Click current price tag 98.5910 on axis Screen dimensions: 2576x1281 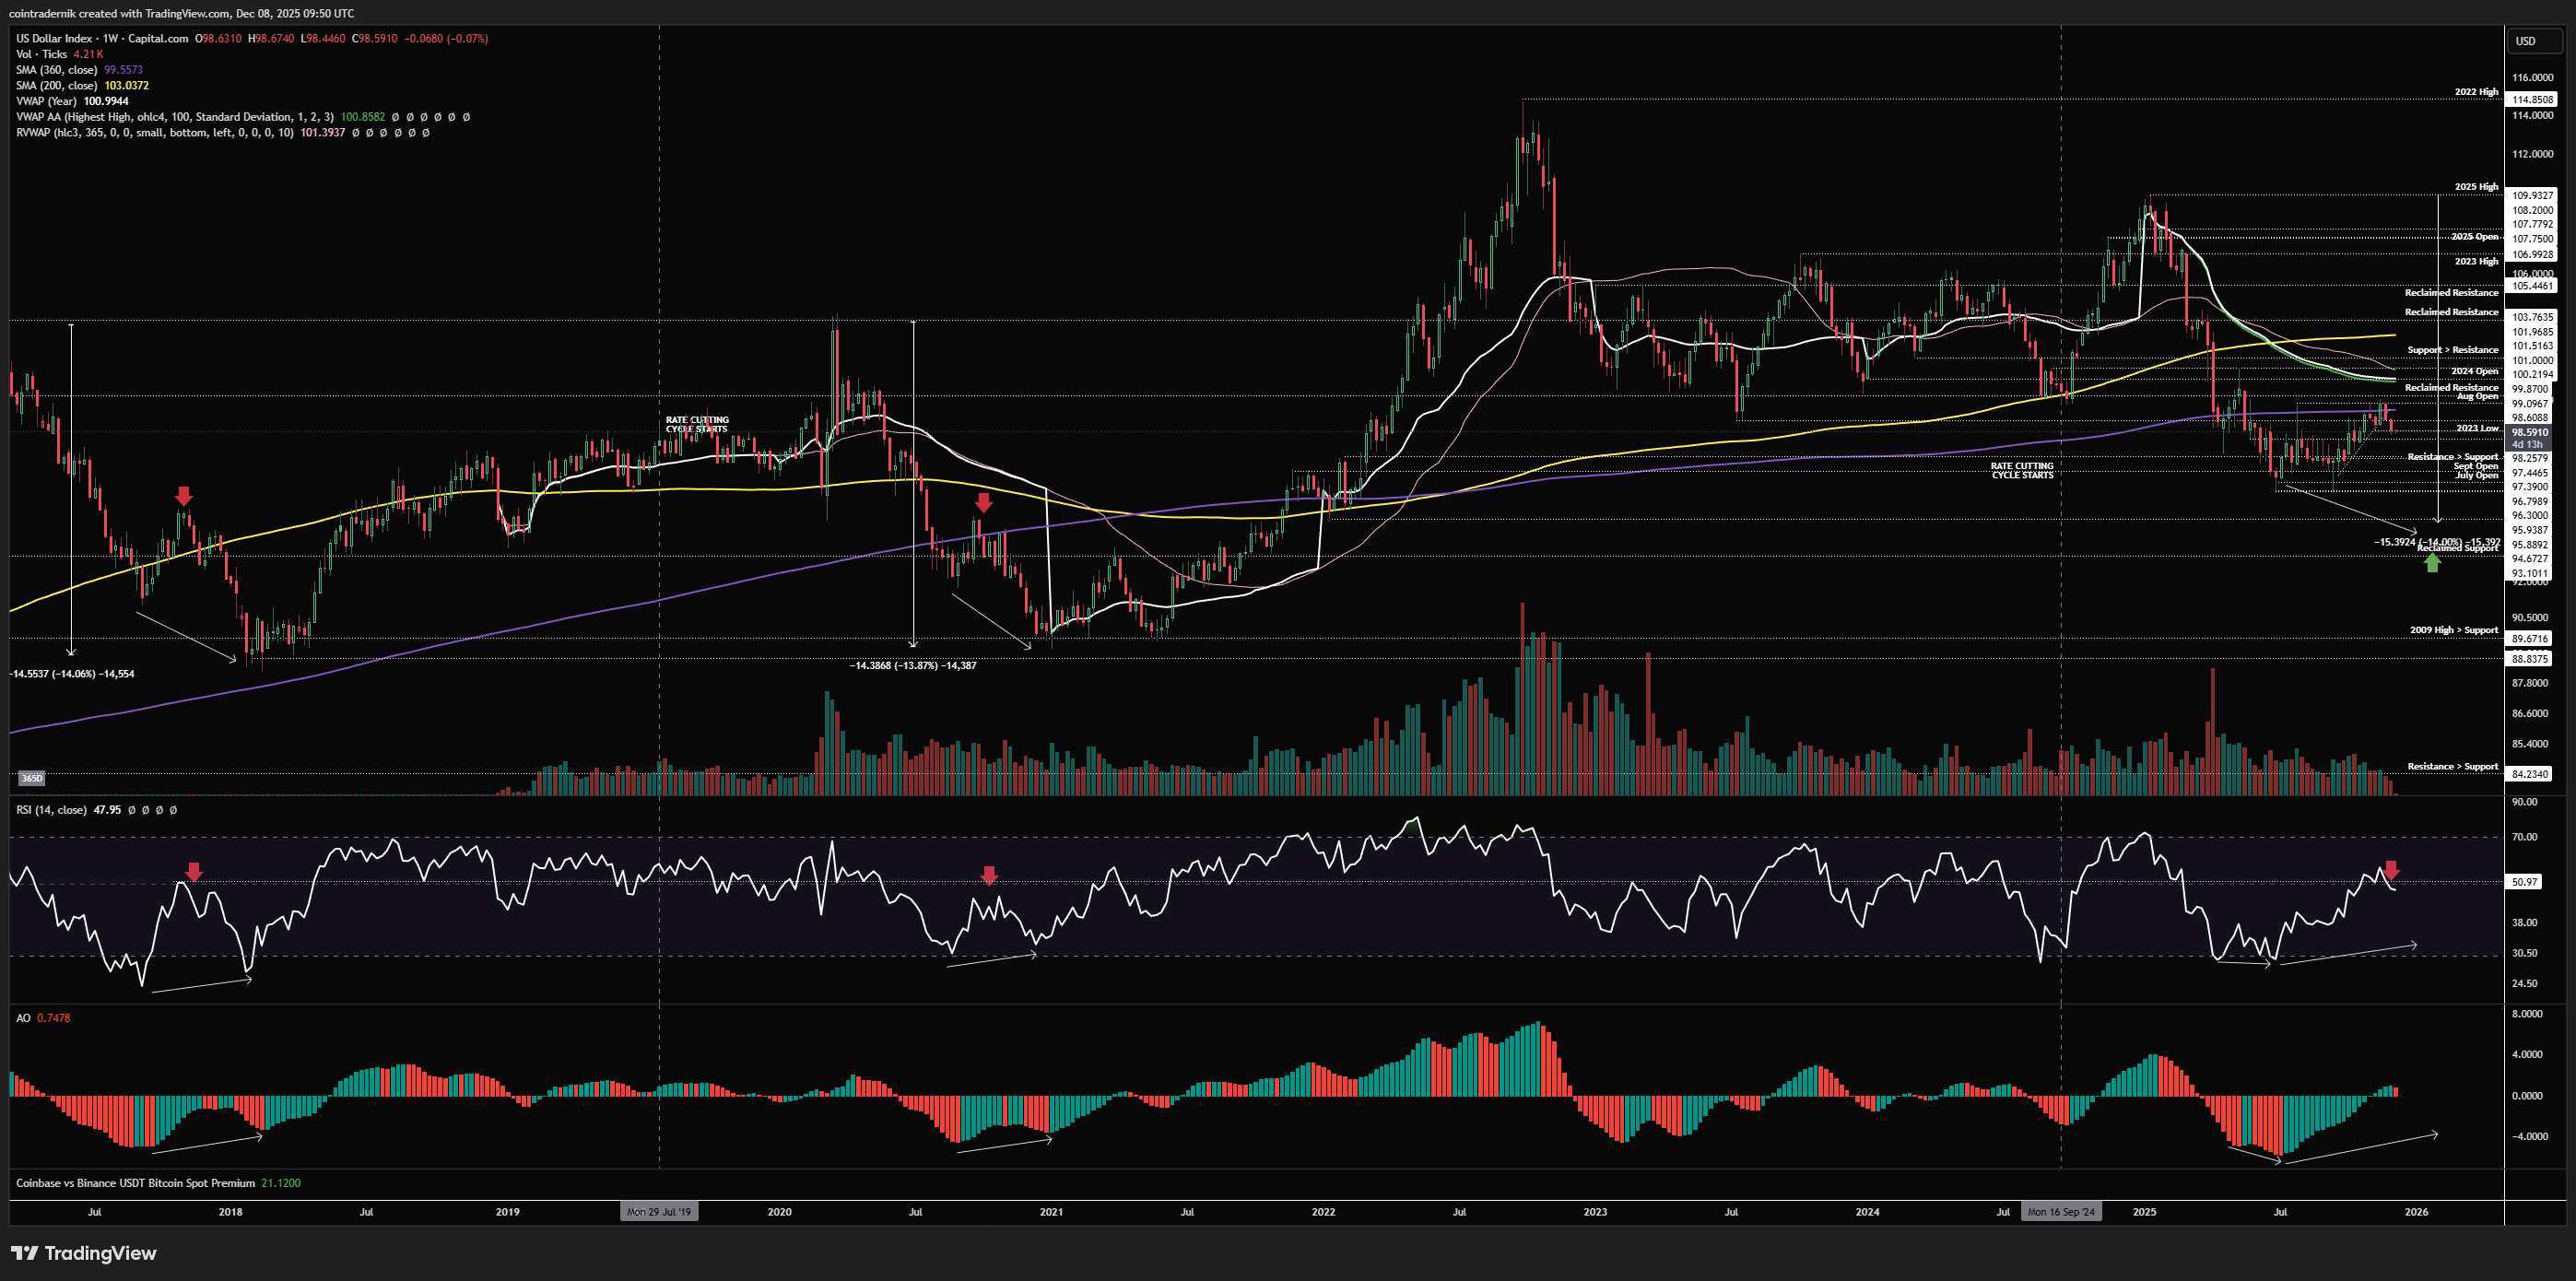(2531, 433)
